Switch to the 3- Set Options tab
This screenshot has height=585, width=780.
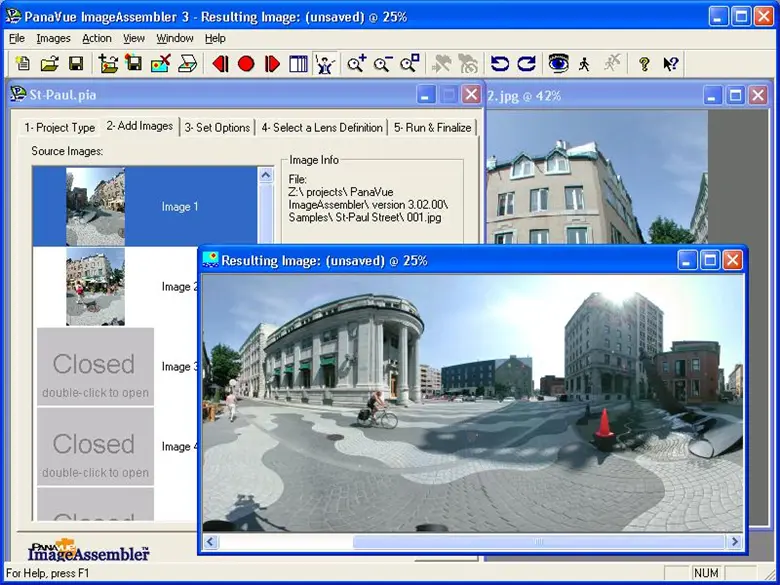point(218,128)
